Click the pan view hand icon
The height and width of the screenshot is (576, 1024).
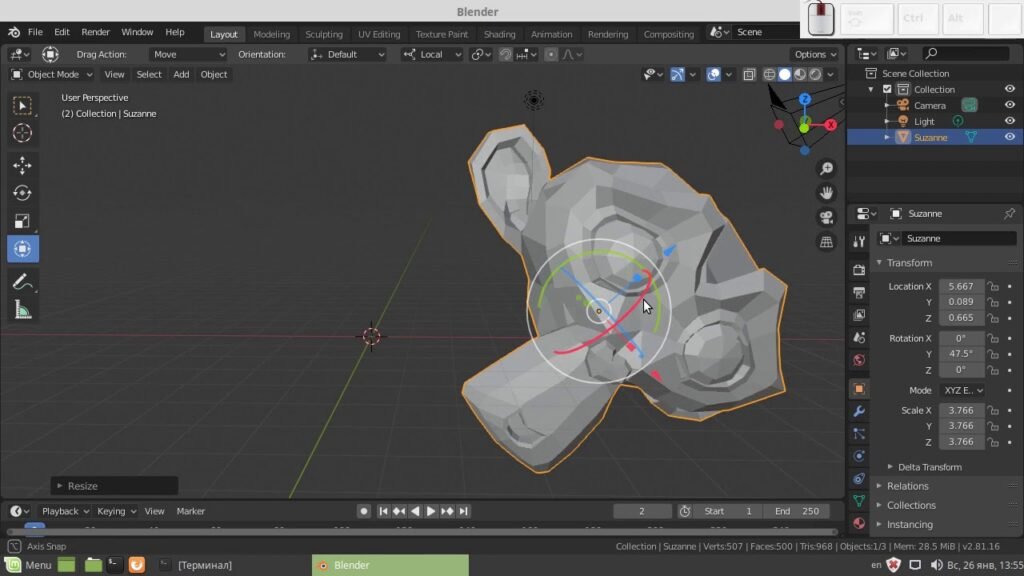[x=826, y=193]
